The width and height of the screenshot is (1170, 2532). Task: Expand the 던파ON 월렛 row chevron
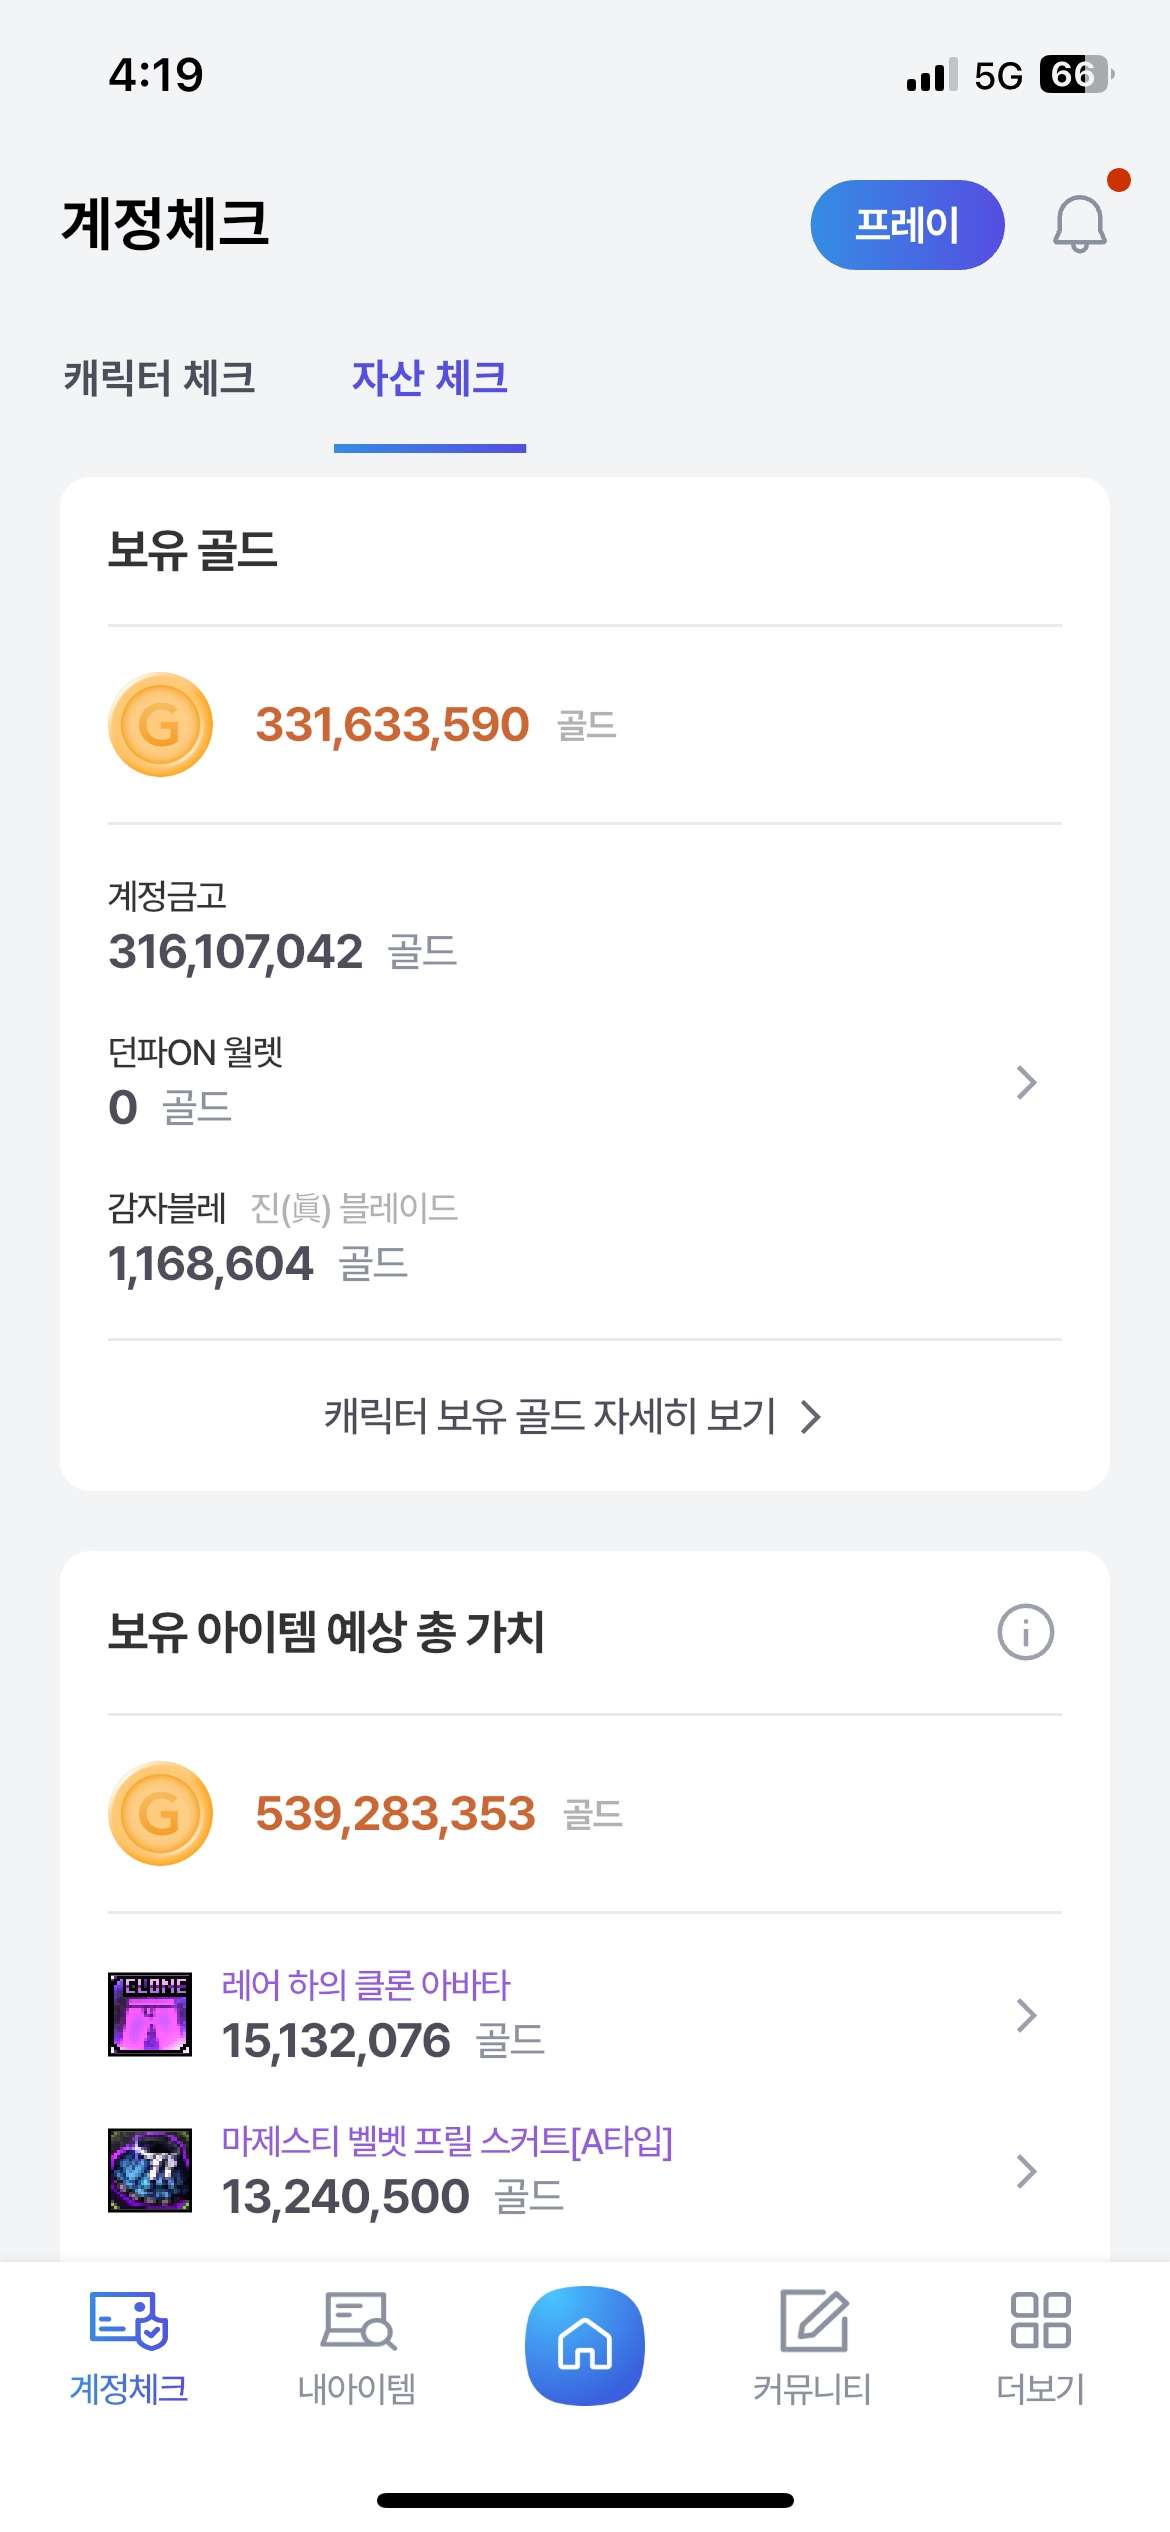pyautogui.click(x=1026, y=1082)
